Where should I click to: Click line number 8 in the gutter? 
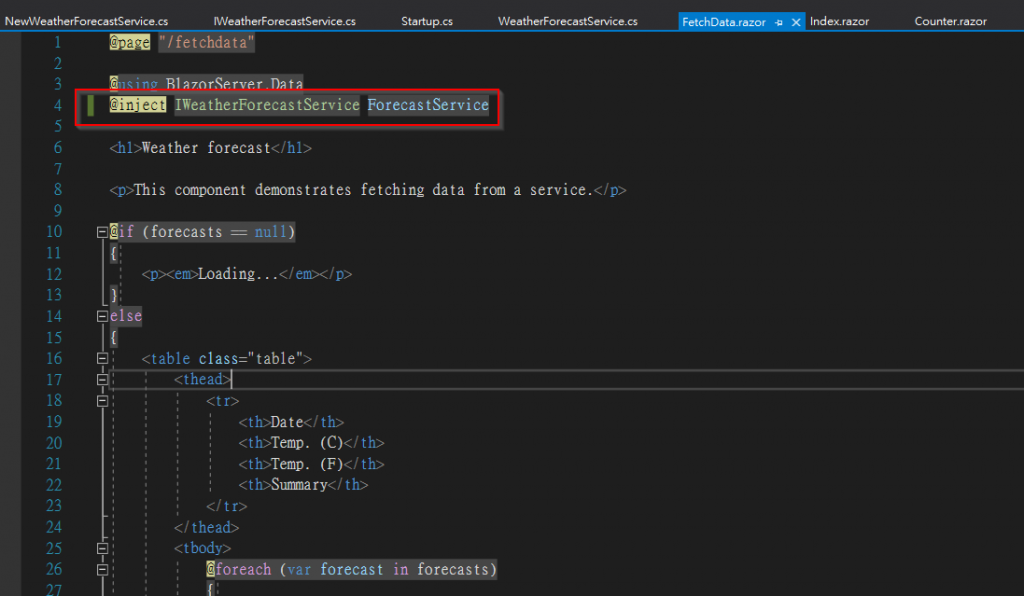(x=57, y=190)
